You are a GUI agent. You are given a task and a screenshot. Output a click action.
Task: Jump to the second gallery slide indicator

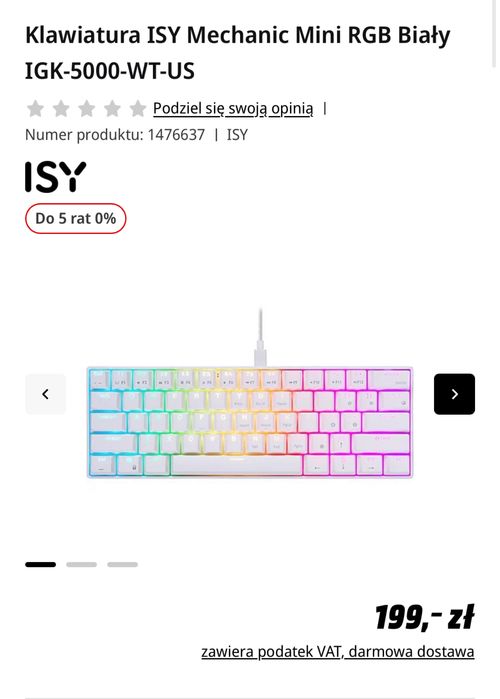point(82,564)
